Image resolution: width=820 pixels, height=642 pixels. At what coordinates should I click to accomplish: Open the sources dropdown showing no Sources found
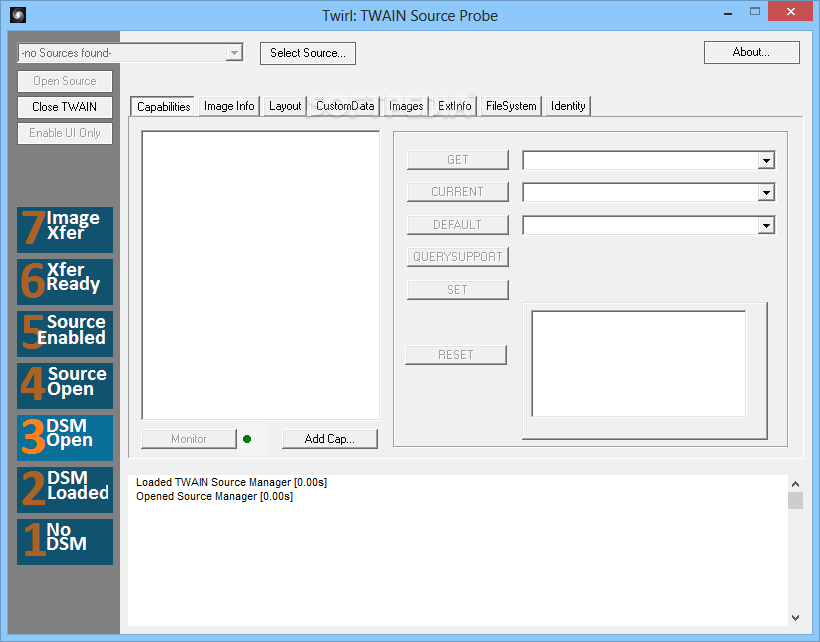130,53
